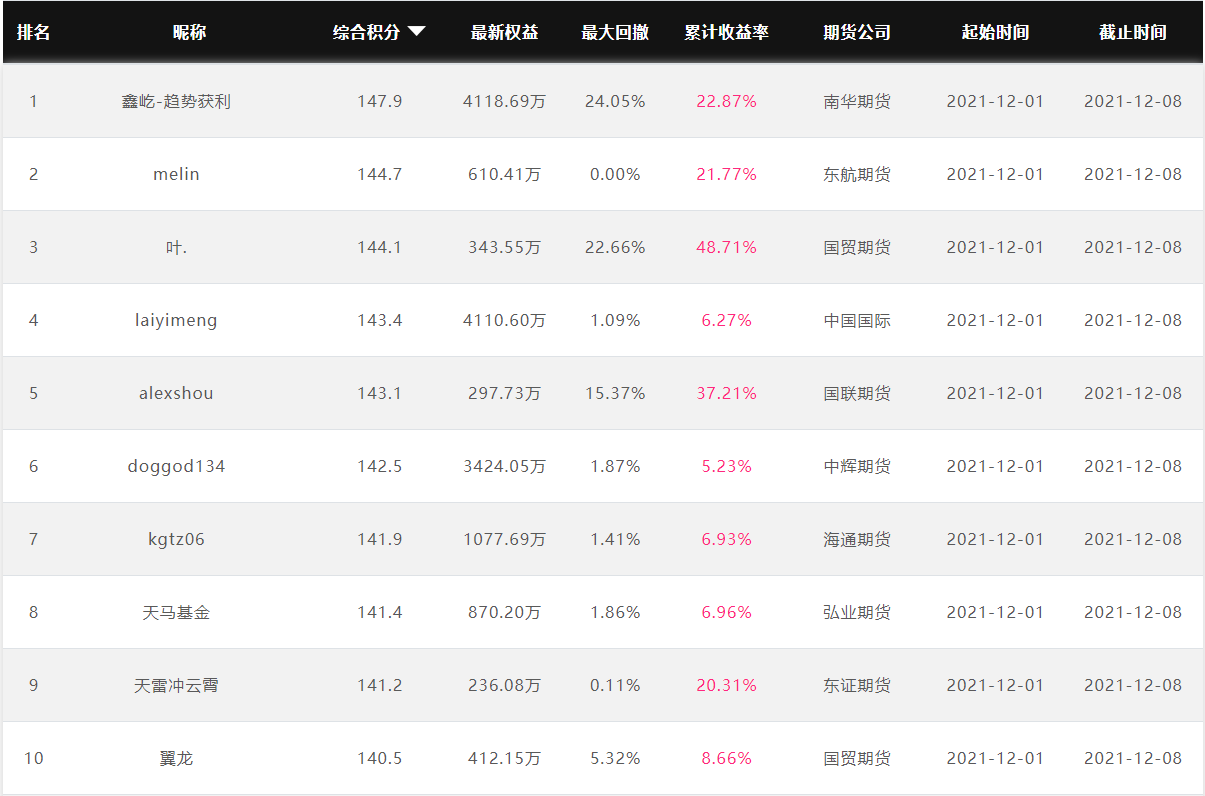Click drawdown value 0.00%
Viewport: 1205px width, 796px height.
click(x=615, y=174)
